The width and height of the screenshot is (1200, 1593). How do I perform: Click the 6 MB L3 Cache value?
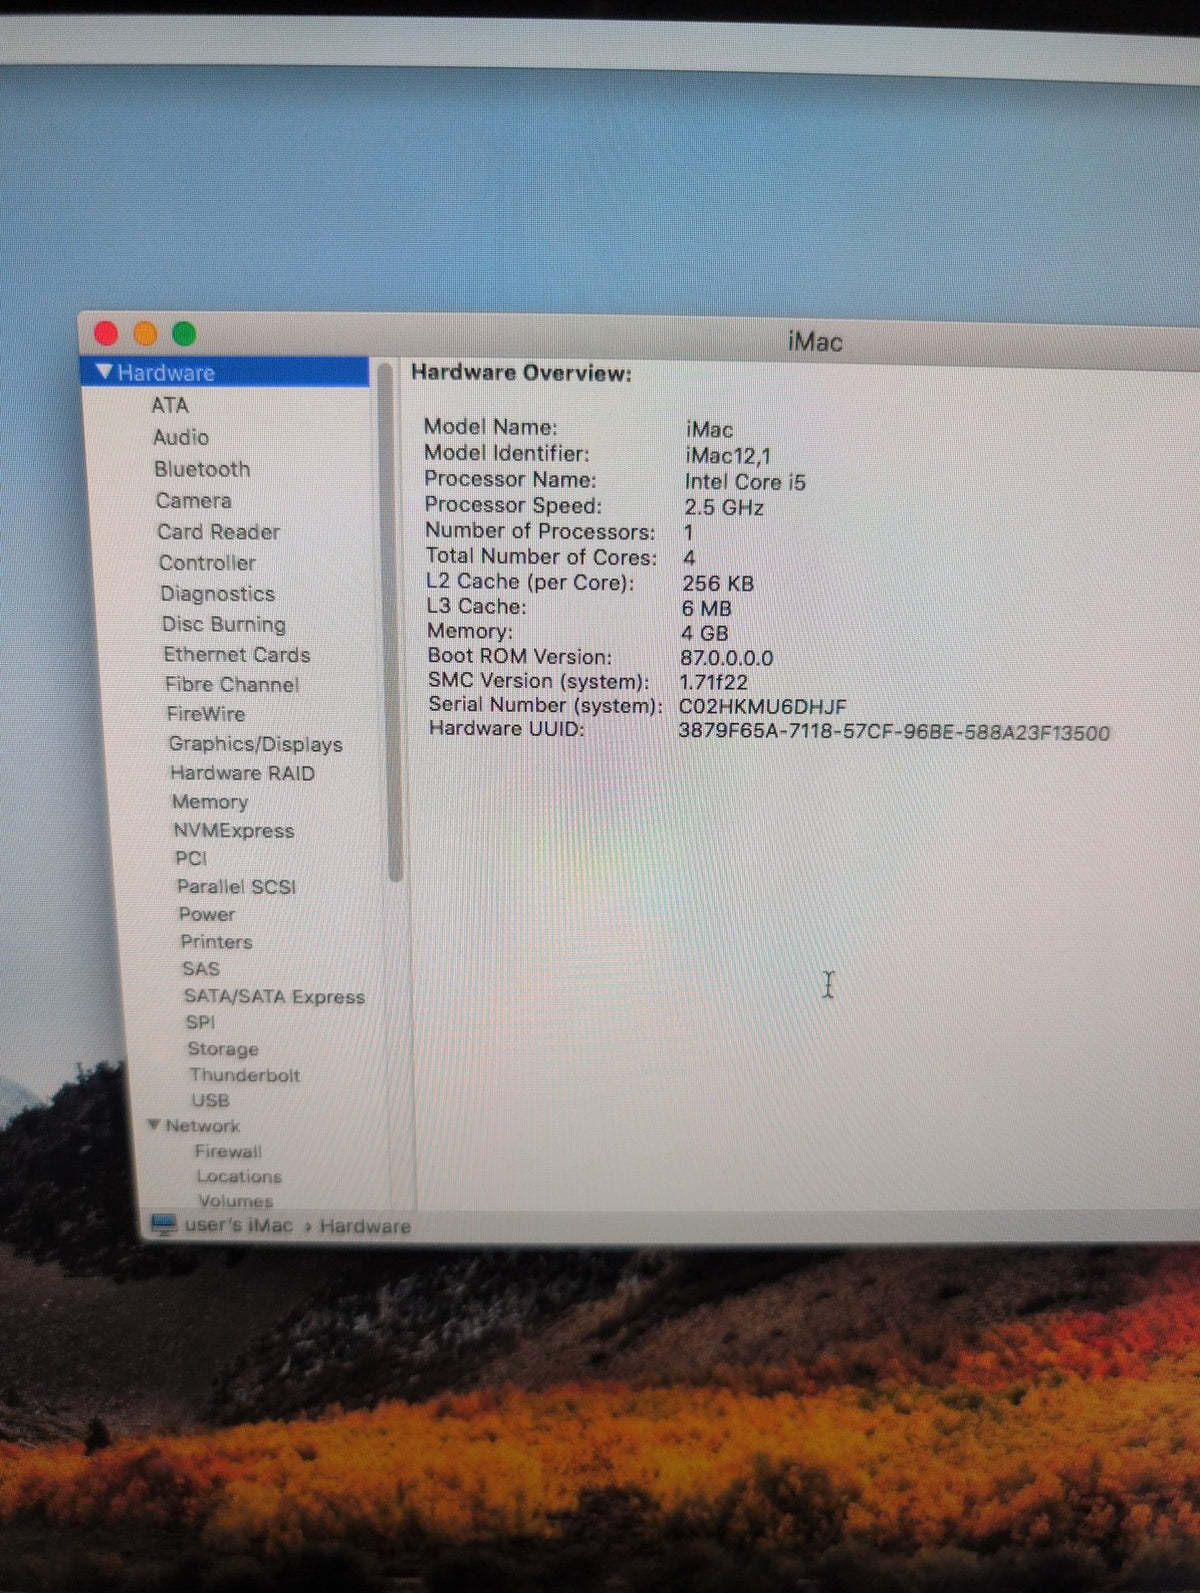[x=707, y=608]
